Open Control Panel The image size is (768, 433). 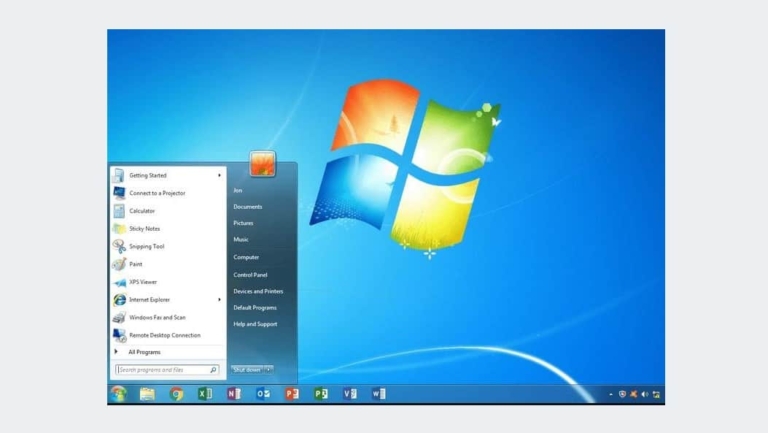pos(250,275)
